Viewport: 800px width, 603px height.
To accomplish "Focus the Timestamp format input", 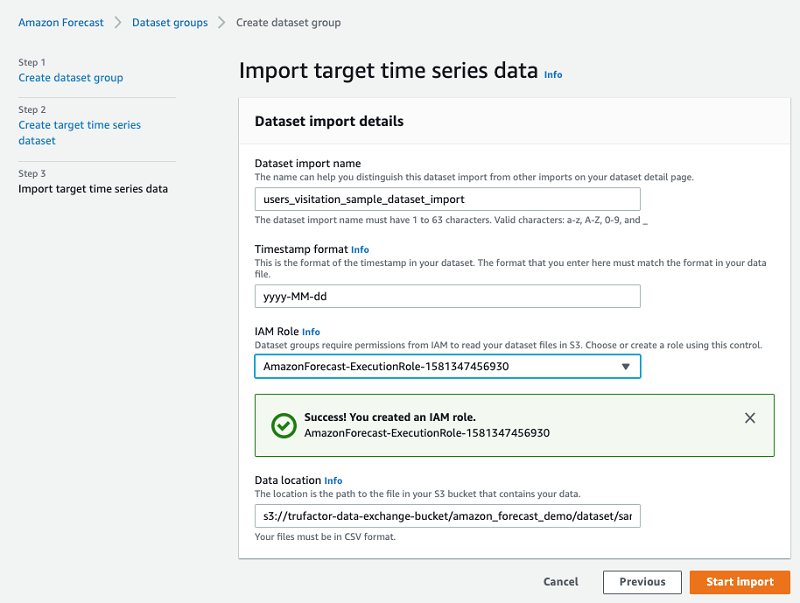I will pos(447,296).
